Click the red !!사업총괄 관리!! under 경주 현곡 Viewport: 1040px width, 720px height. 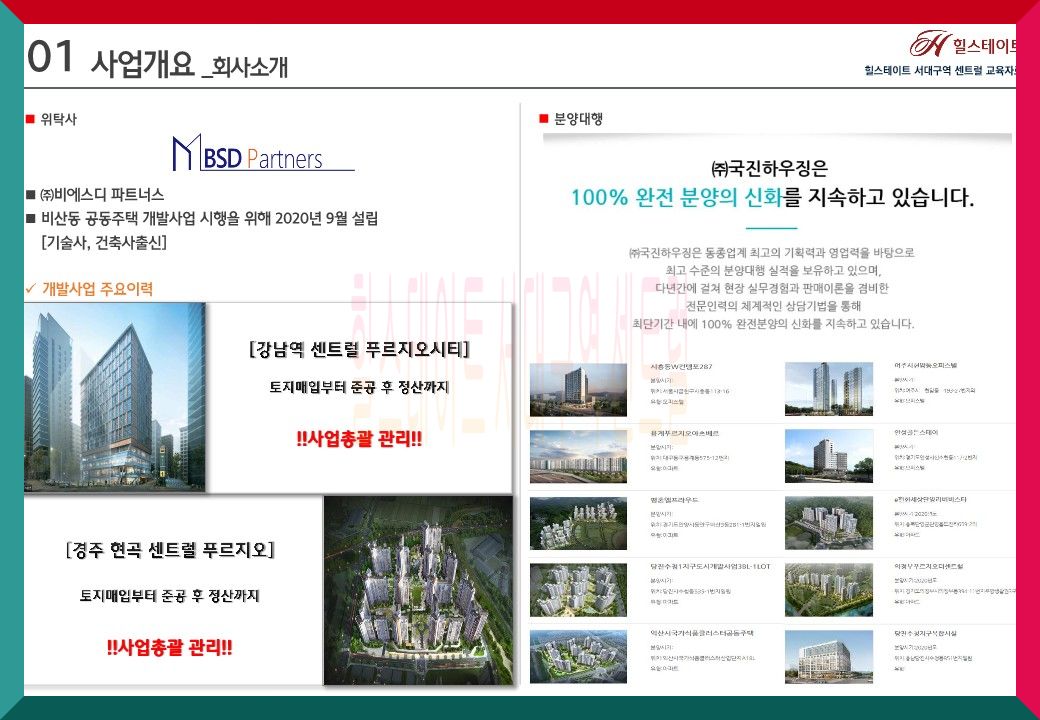click(x=170, y=648)
